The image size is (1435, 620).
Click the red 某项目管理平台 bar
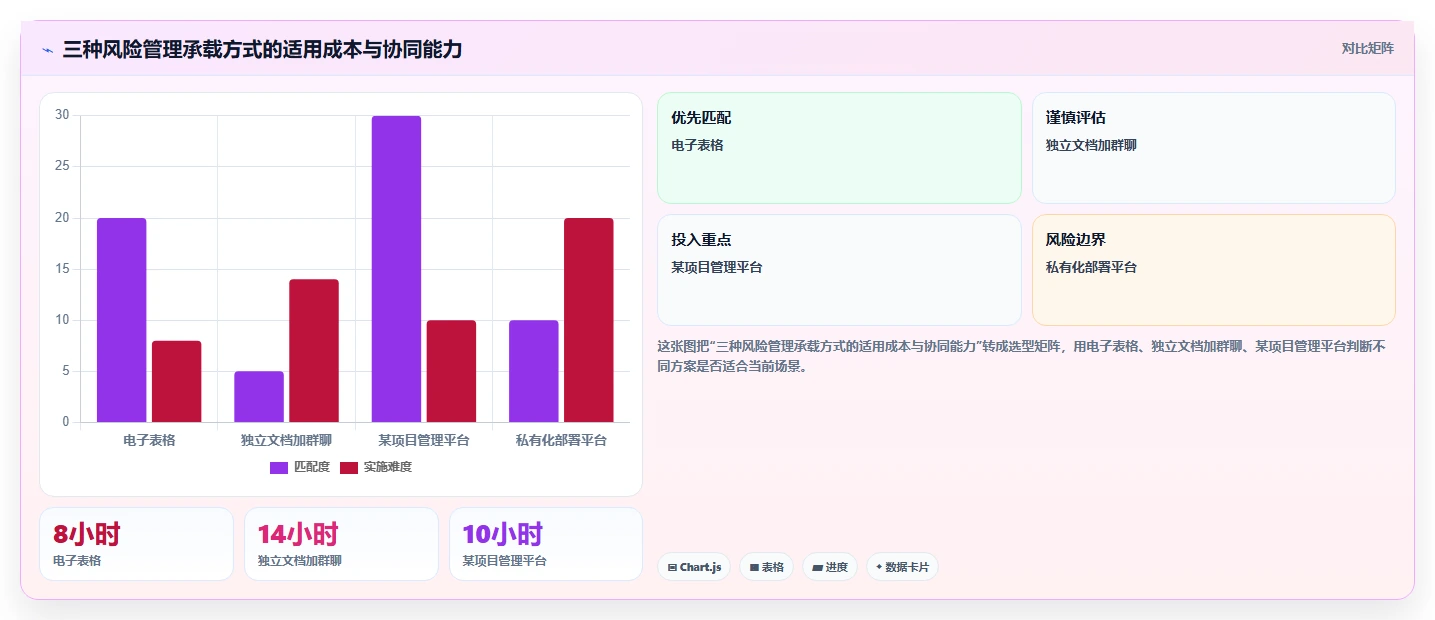coord(451,371)
